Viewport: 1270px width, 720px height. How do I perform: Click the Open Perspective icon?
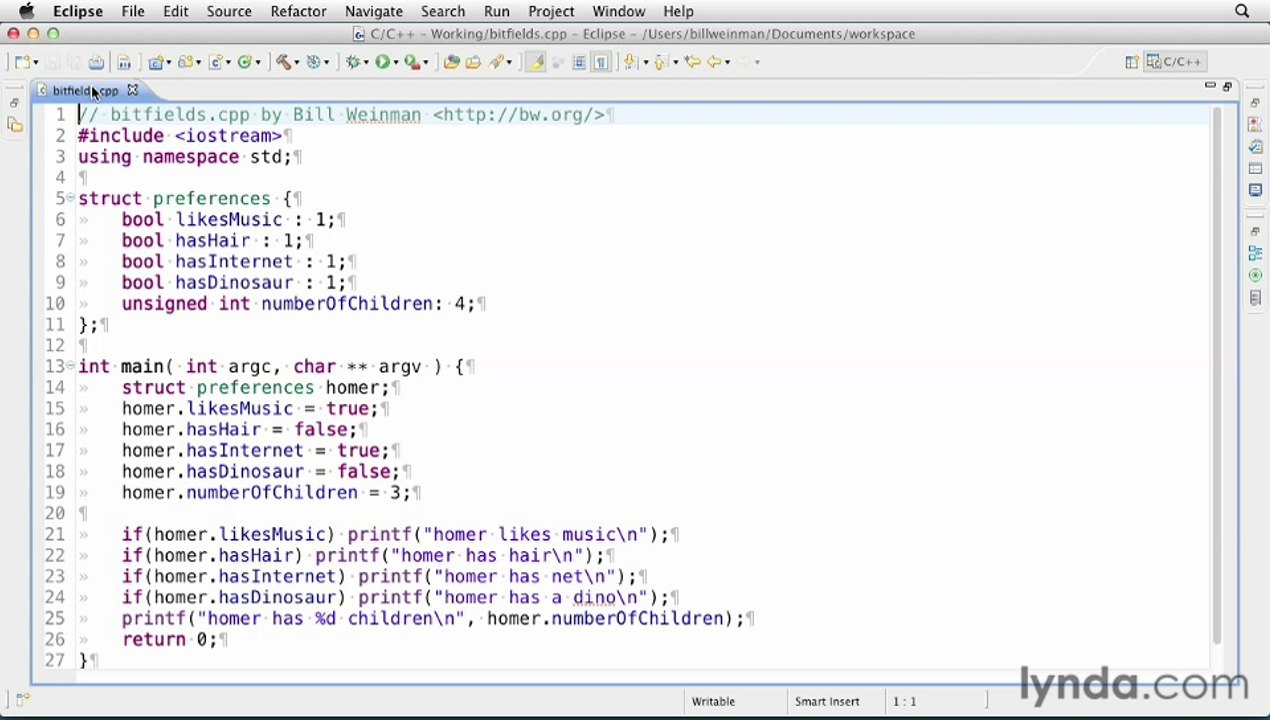pos(1132,62)
